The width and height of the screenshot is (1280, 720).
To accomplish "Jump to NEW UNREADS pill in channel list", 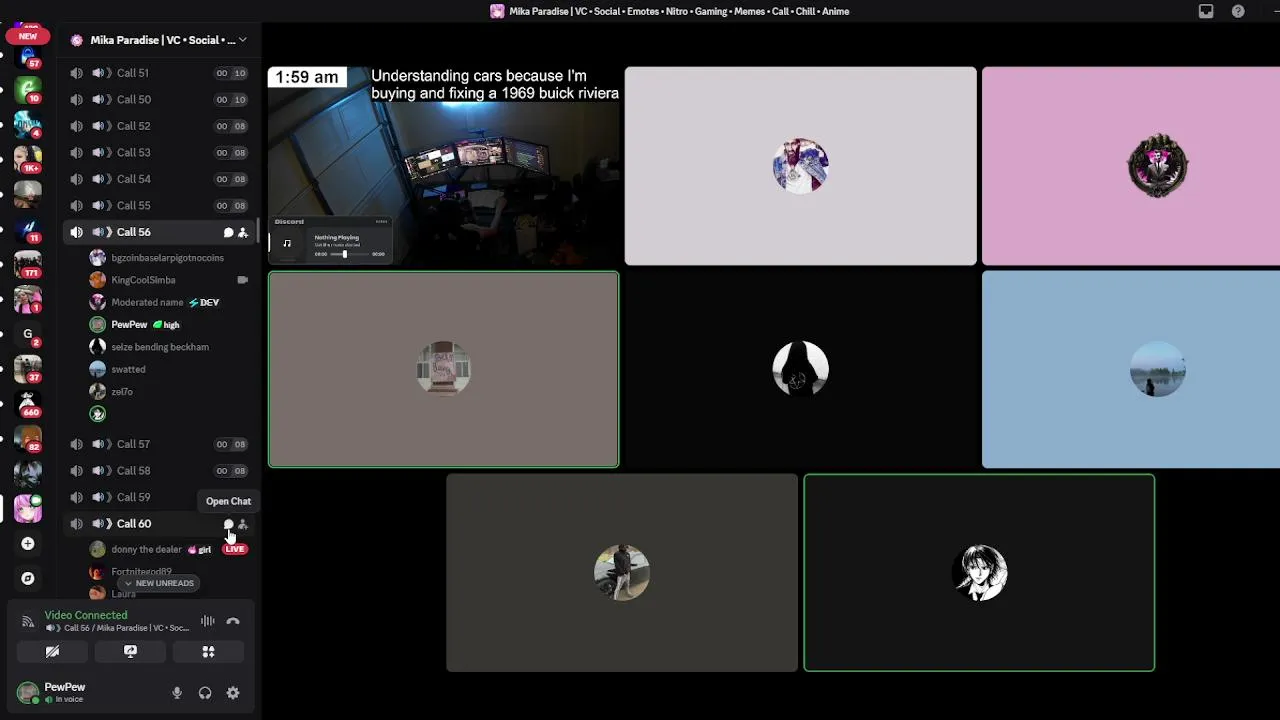I will click(x=159, y=583).
